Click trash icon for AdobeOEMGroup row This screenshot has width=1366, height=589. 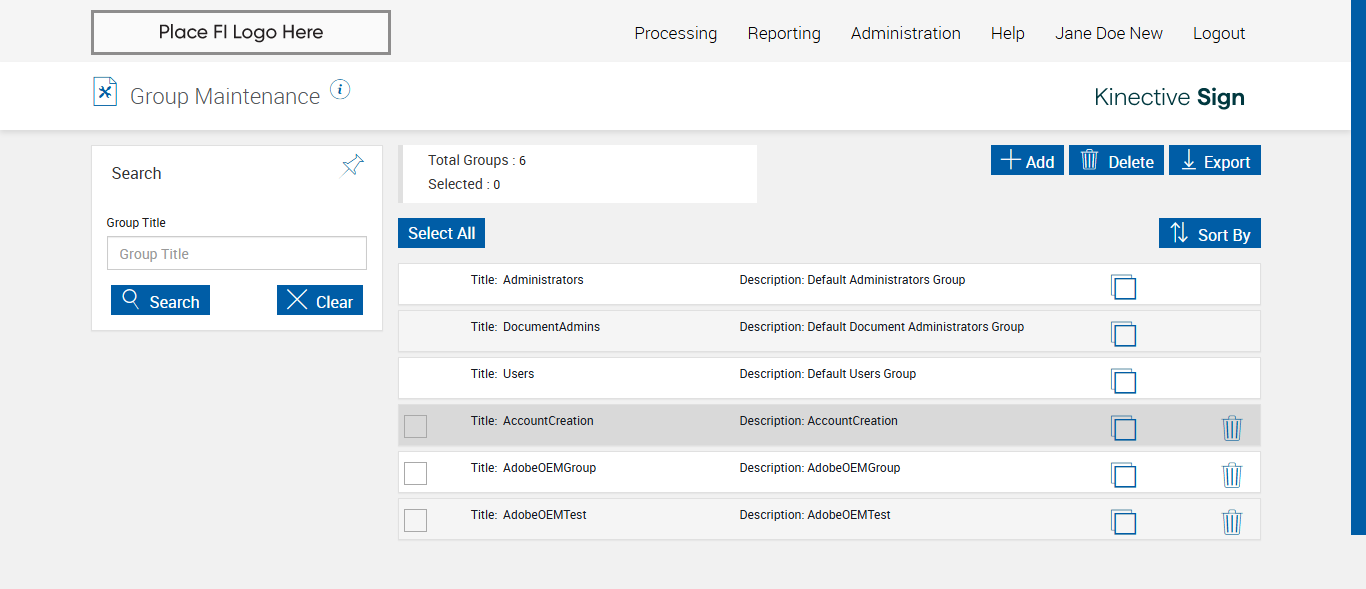(1232, 475)
